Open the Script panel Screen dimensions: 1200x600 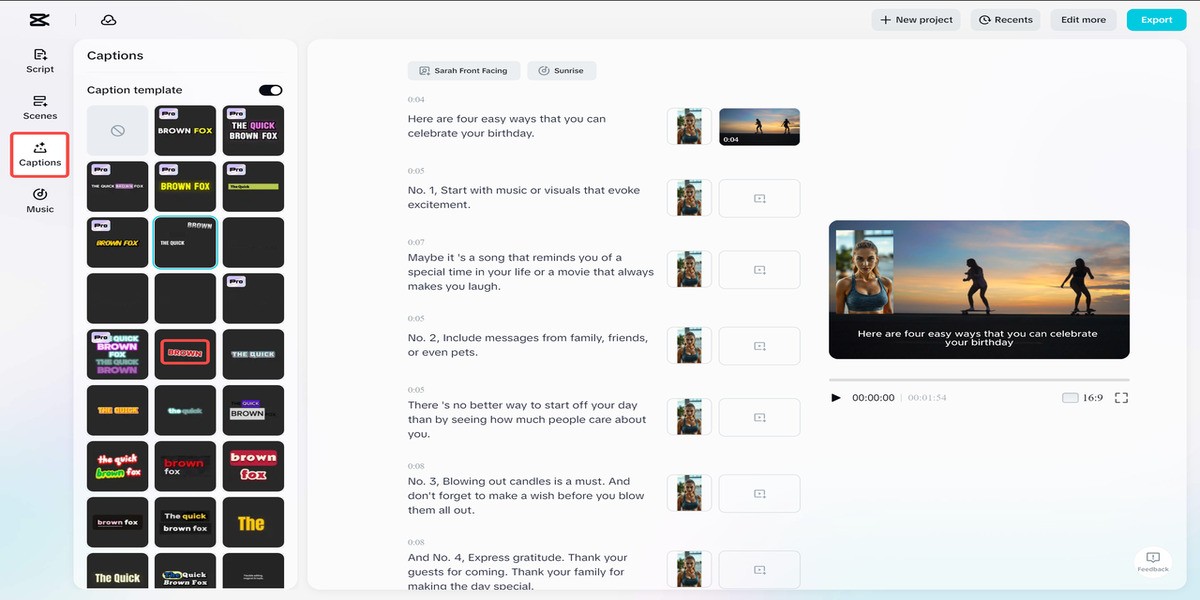pyautogui.click(x=40, y=61)
